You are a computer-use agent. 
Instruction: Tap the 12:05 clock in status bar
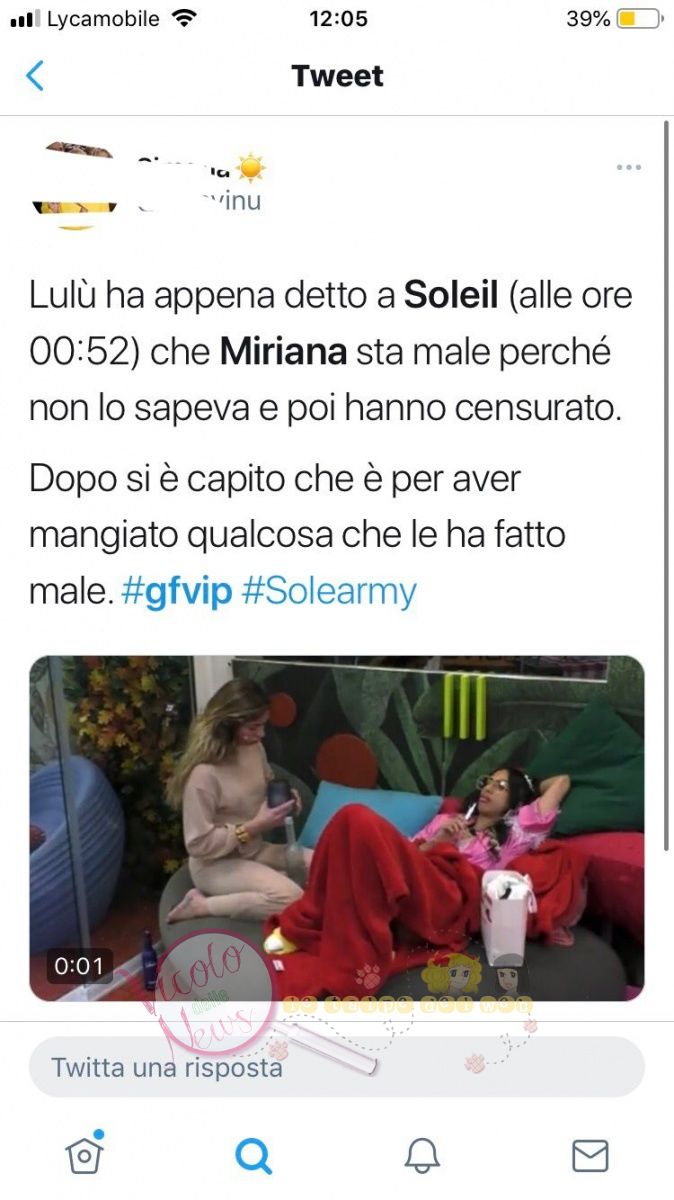pyautogui.click(x=338, y=19)
